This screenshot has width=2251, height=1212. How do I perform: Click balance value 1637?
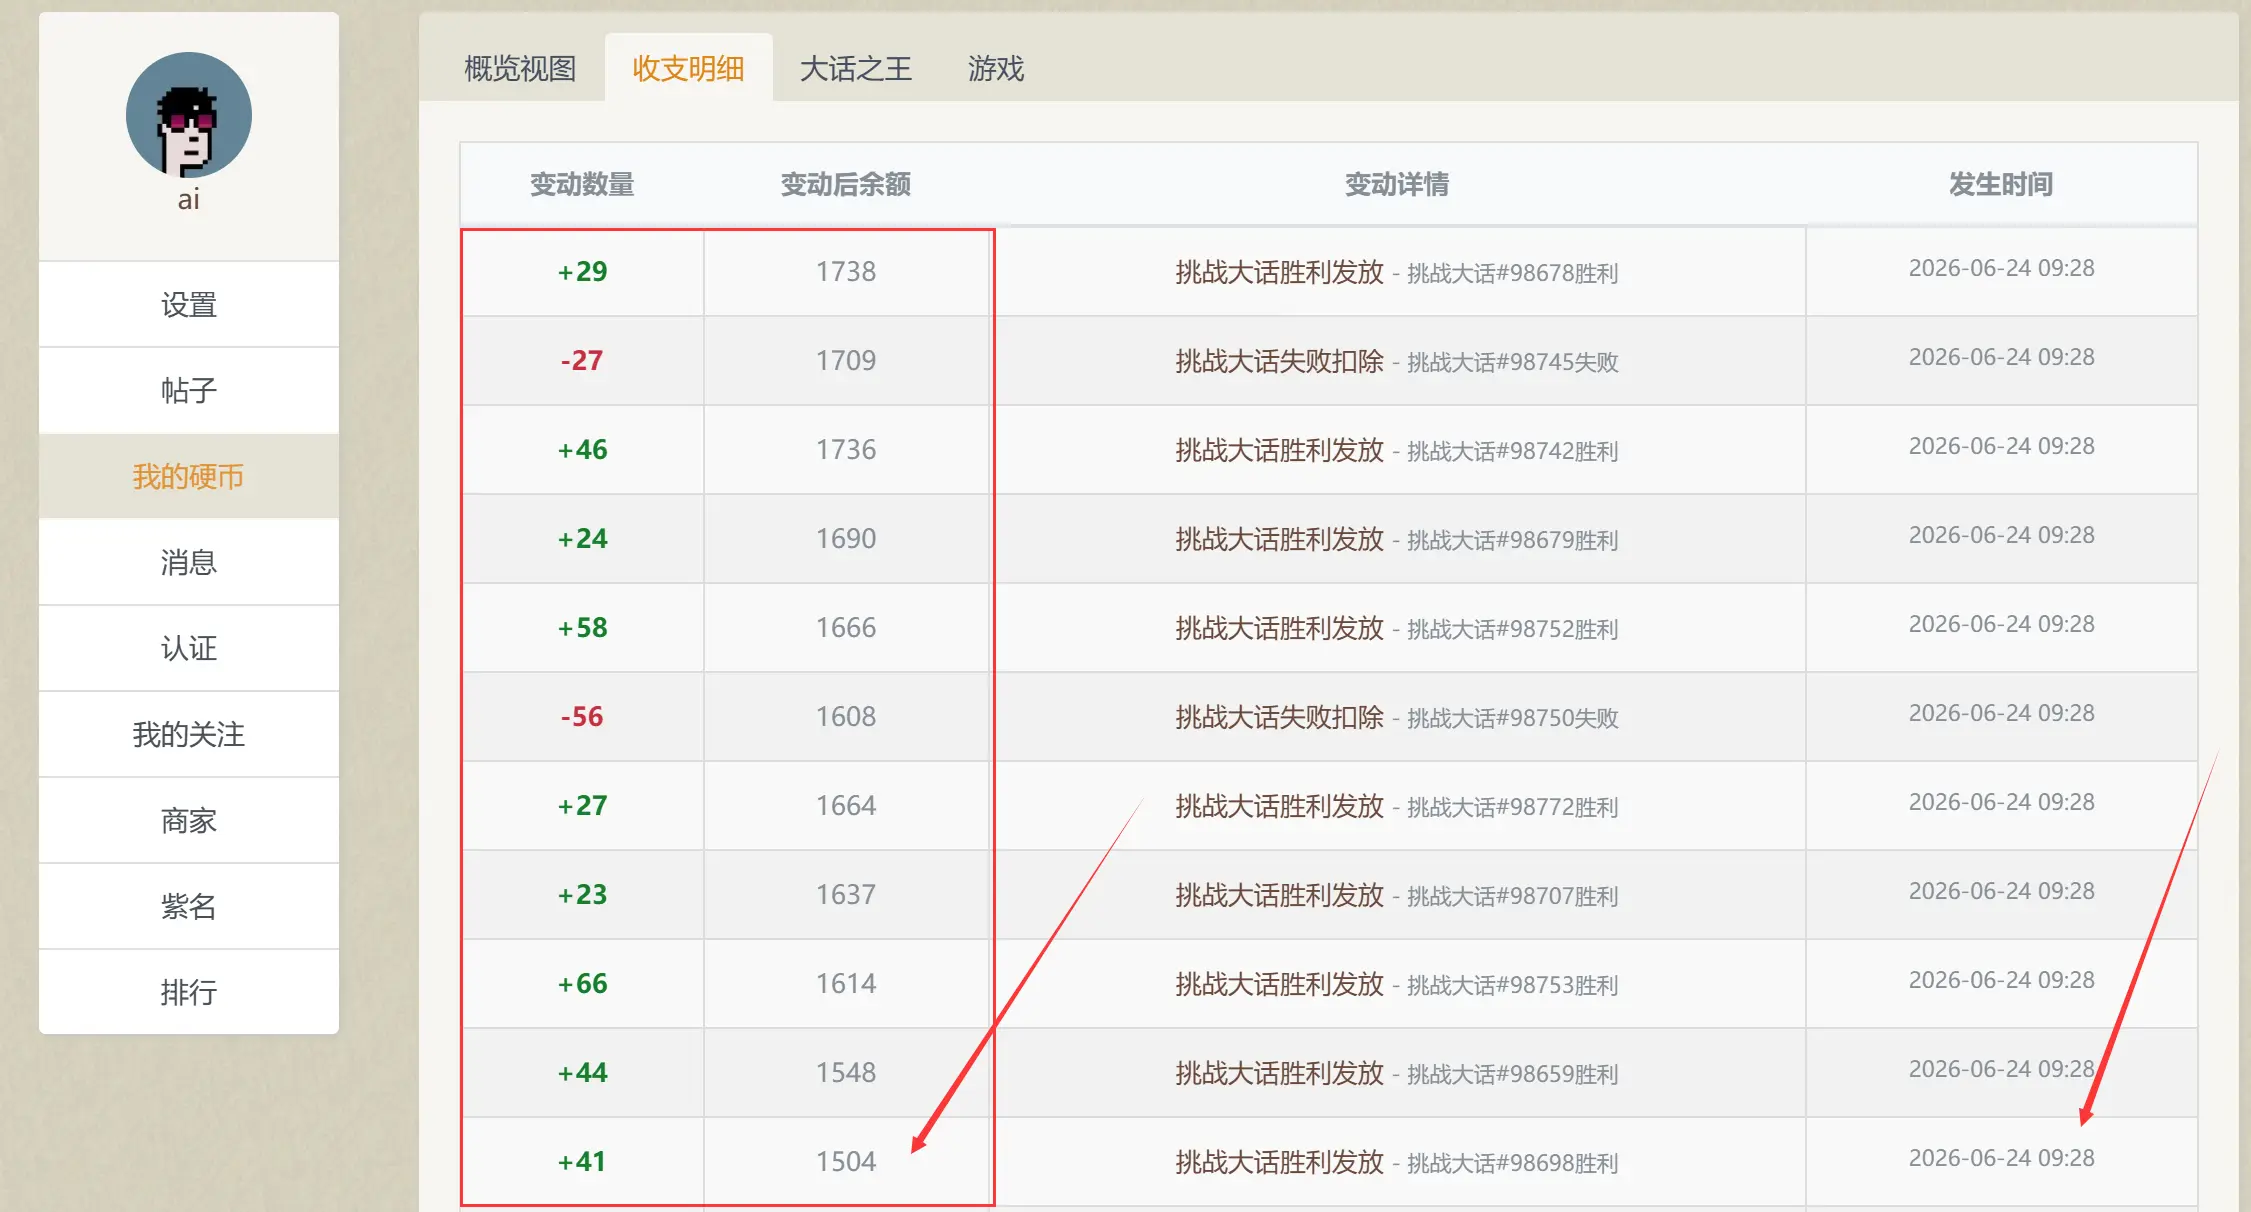(x=846, y=894)
